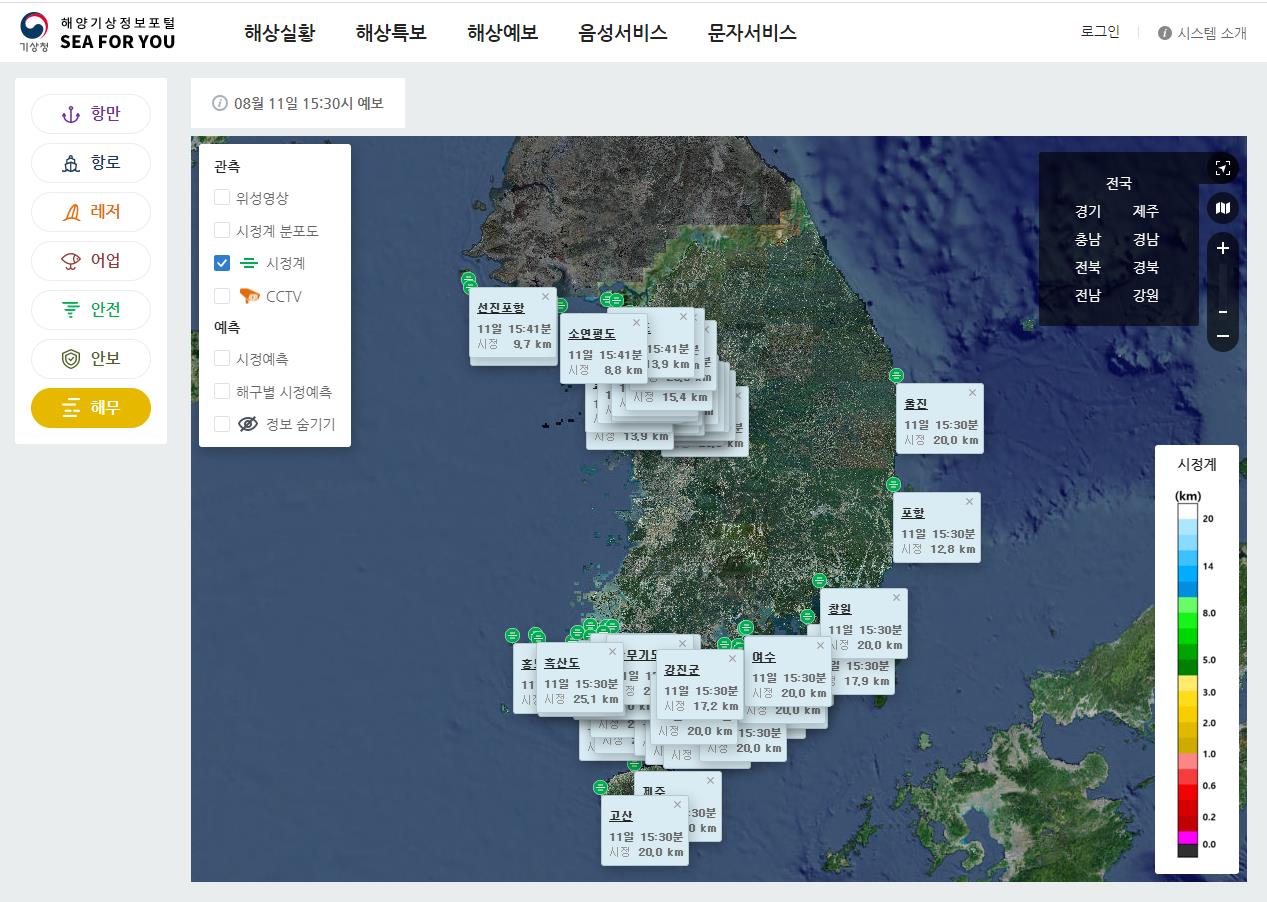Viewport: 1267px width, 902px height.
Task: Click the CCTV camera icon
Action: pos(249,296)
